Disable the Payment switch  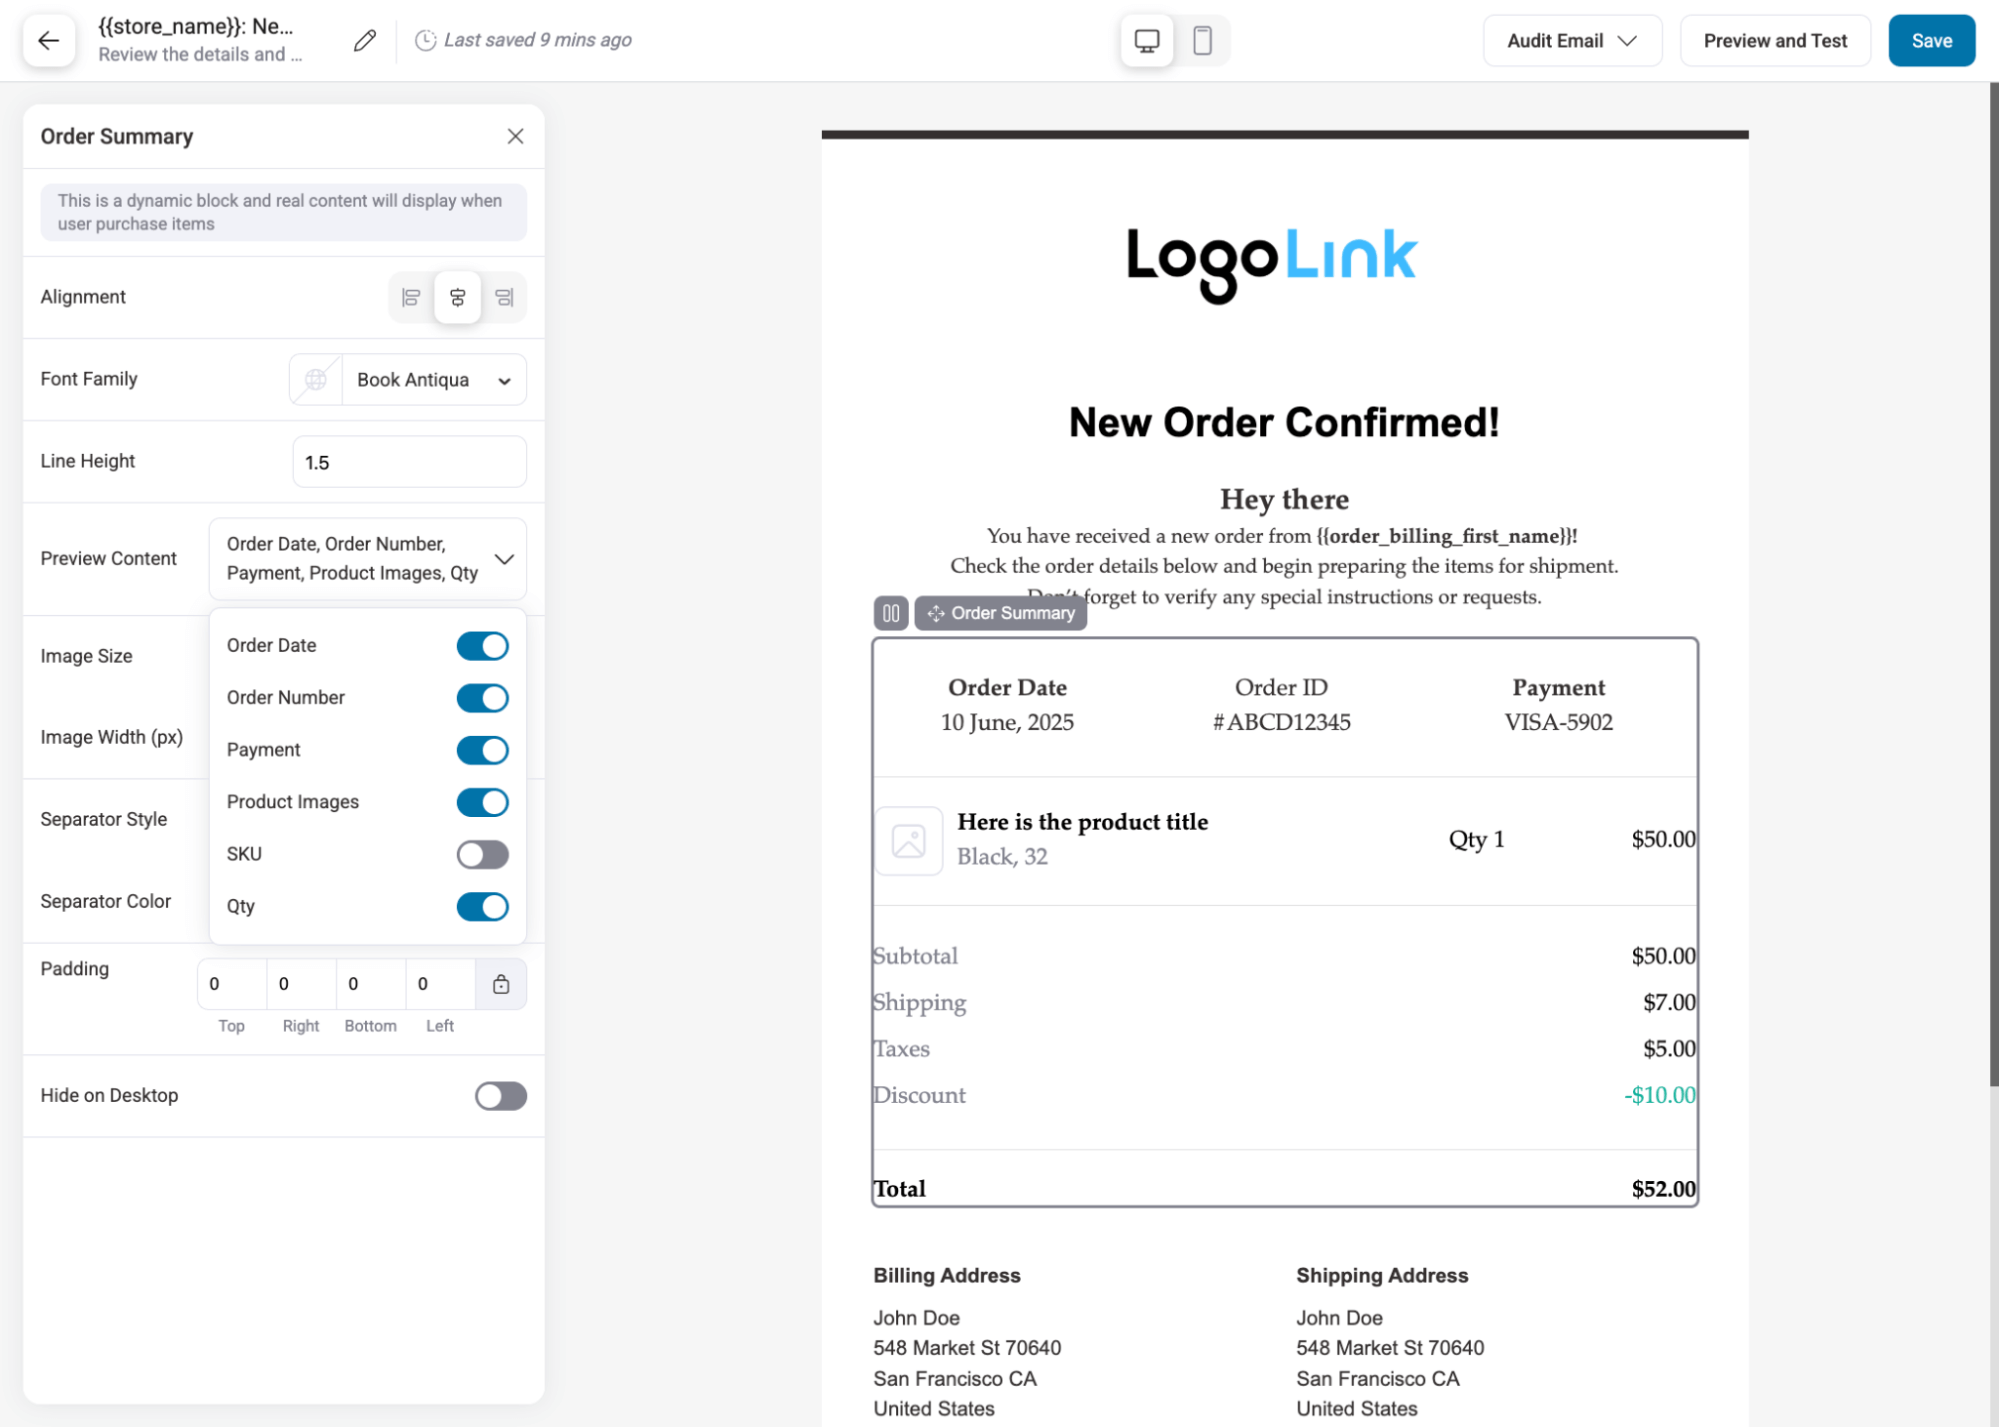coord(482,751)
